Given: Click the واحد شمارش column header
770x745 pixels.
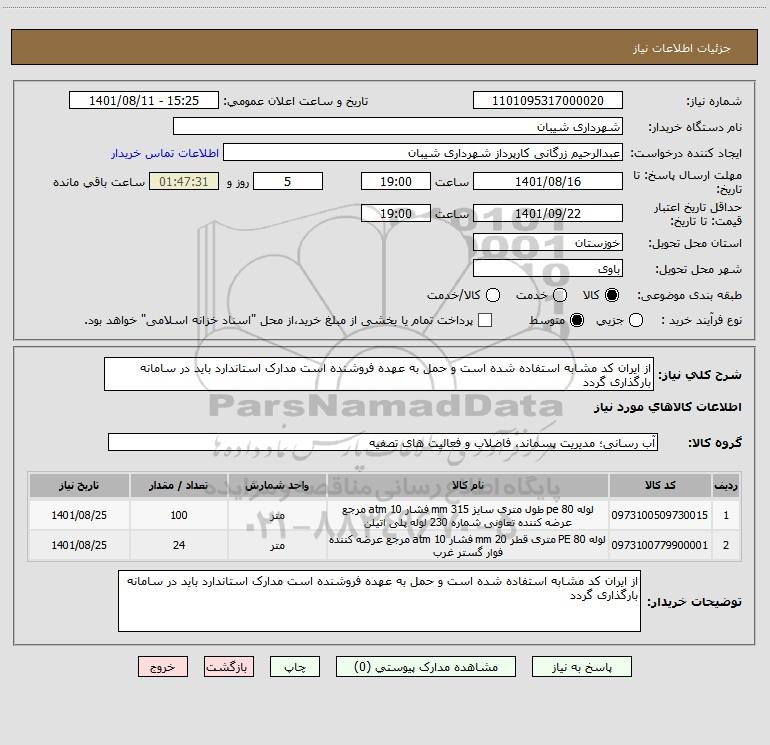Looking at the screenshot, I should click(x=277, y=485).
